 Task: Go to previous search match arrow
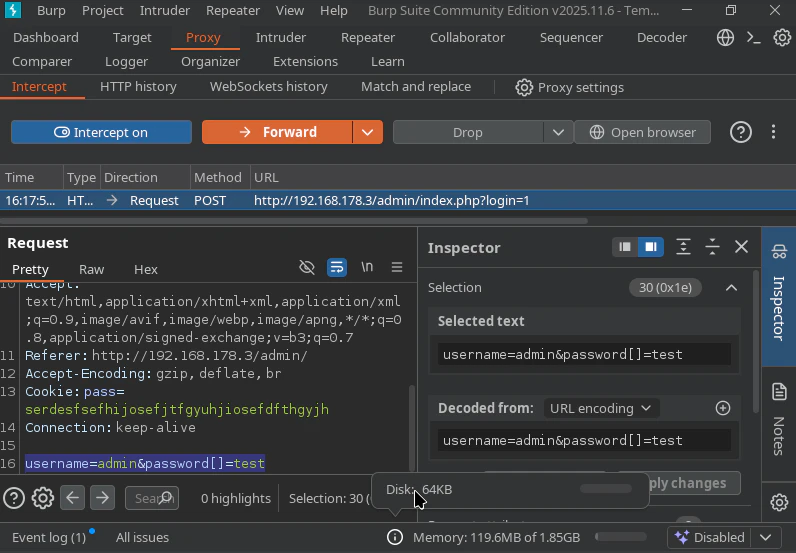[x=73, y=498]
